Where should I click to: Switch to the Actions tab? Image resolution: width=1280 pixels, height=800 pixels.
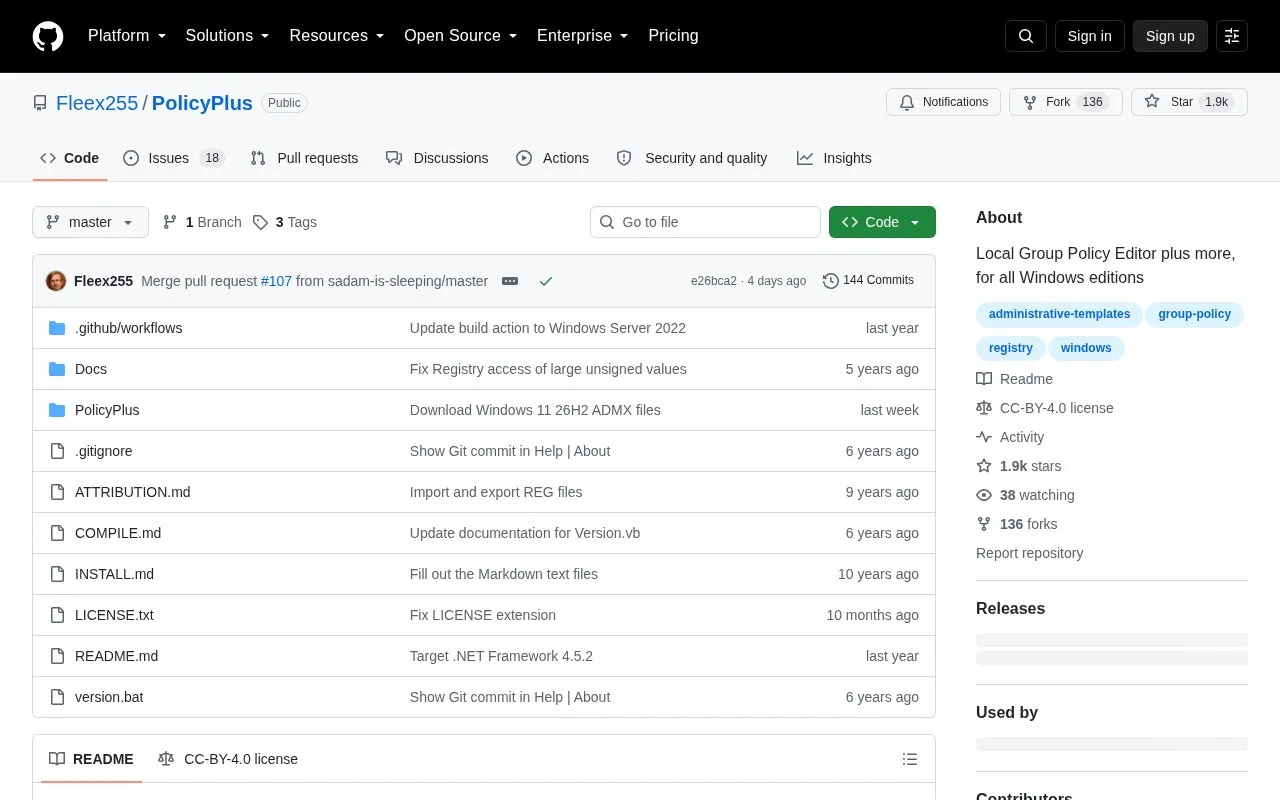[x=552, y=158]
